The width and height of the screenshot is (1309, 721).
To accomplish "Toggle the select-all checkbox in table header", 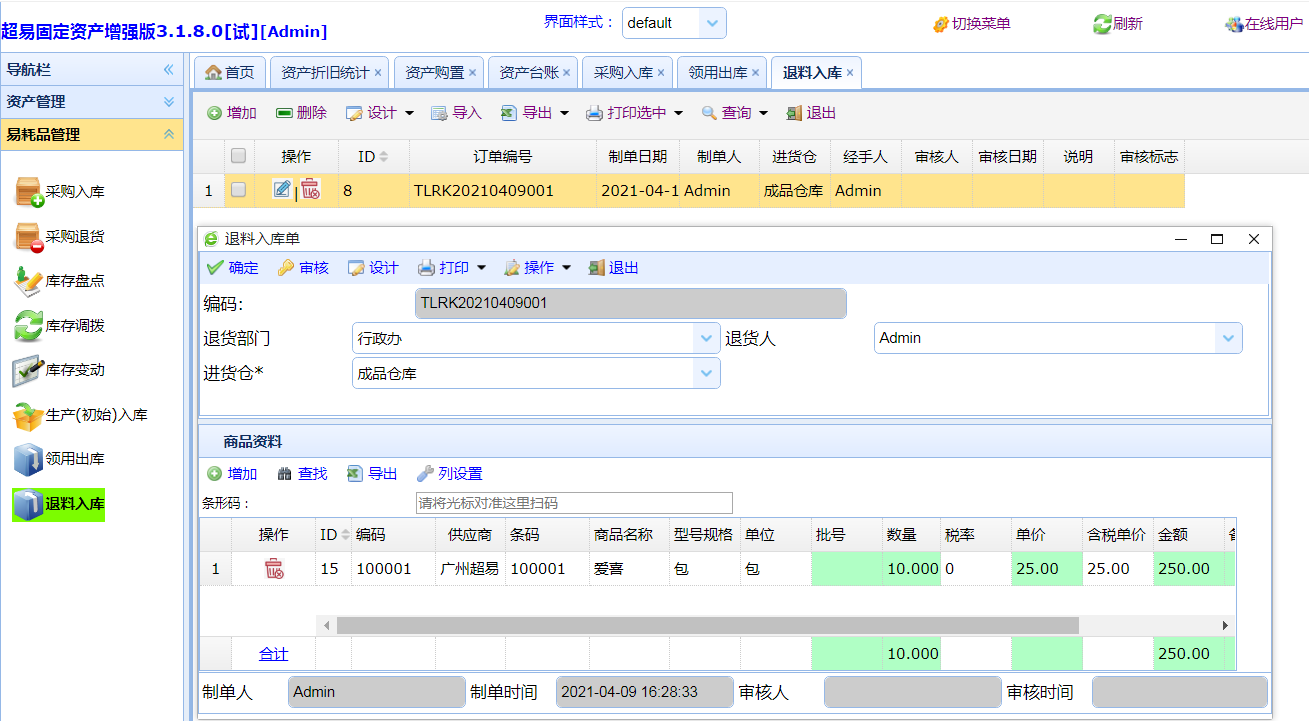I will coord(238,156).
